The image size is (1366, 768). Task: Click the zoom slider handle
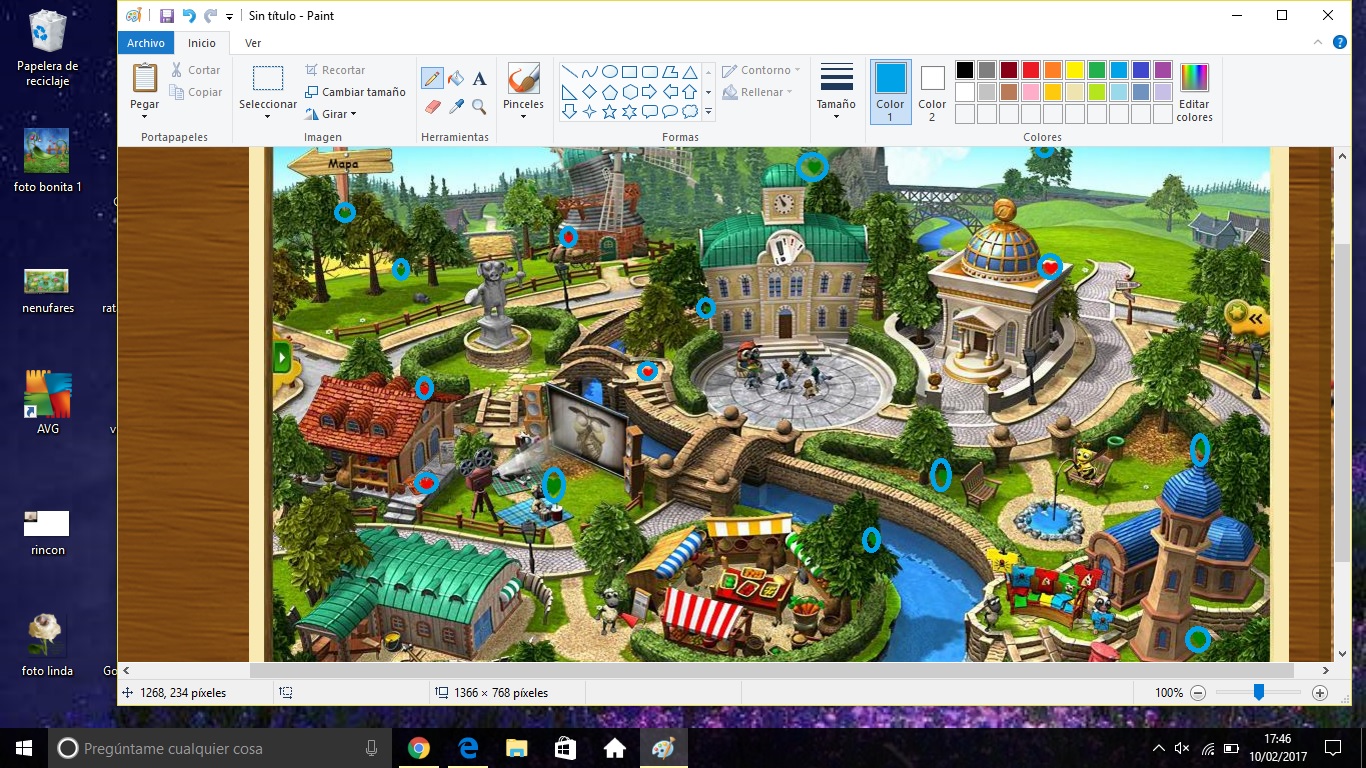click(1259, 692)
